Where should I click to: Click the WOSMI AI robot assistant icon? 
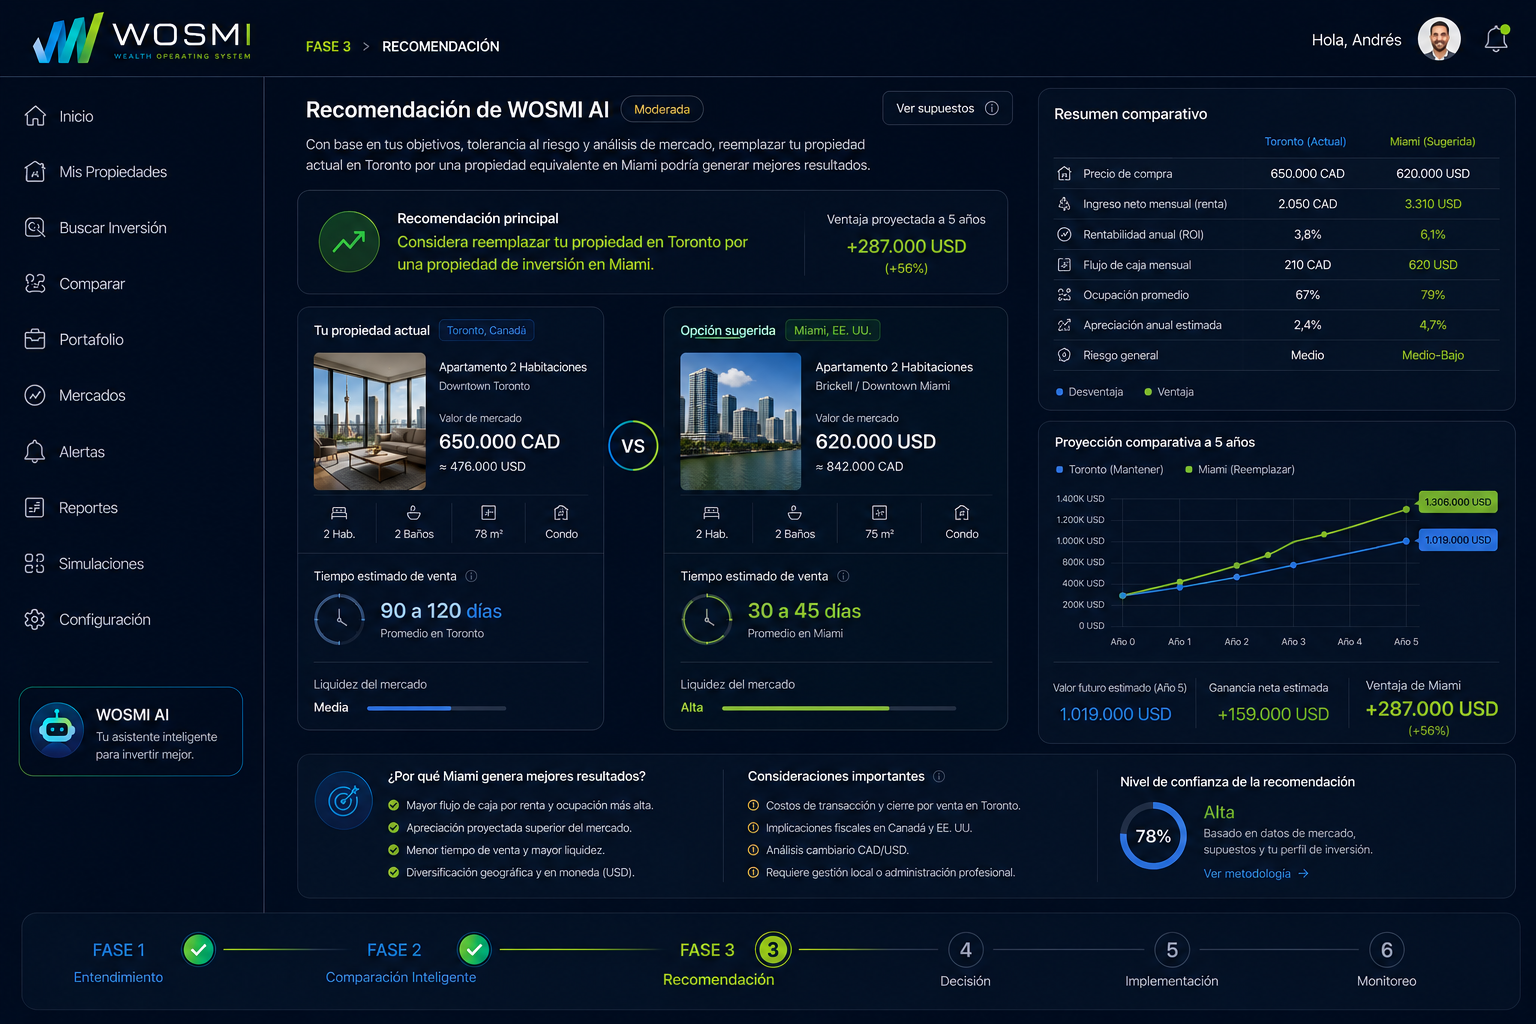pos(56,730)
